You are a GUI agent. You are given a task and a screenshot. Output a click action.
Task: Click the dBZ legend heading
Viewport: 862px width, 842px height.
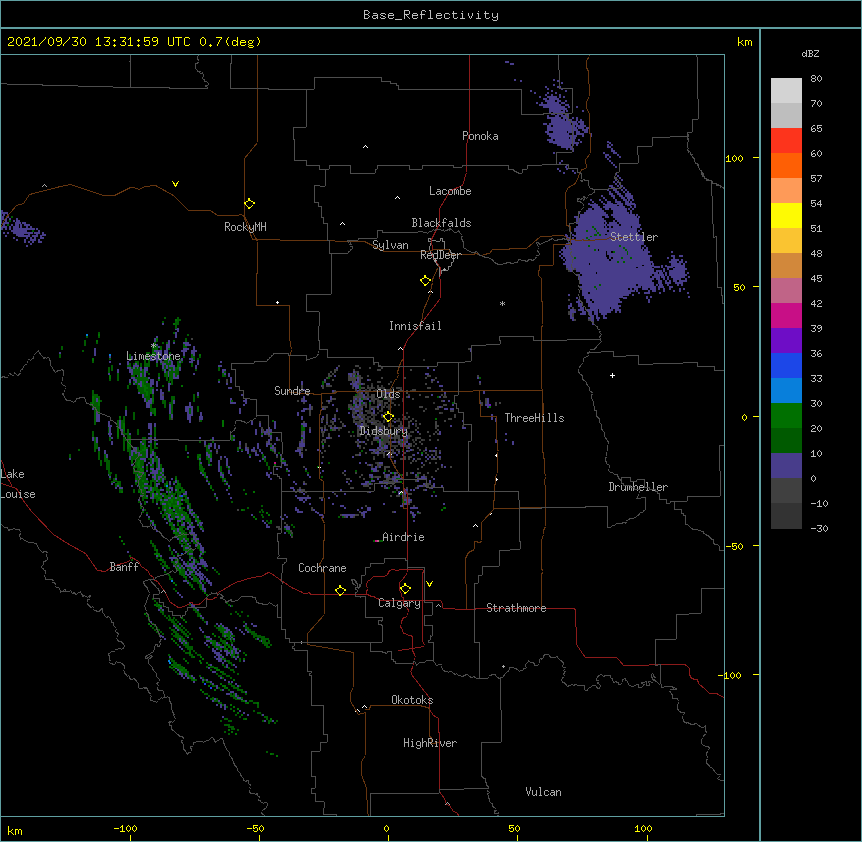810,54
